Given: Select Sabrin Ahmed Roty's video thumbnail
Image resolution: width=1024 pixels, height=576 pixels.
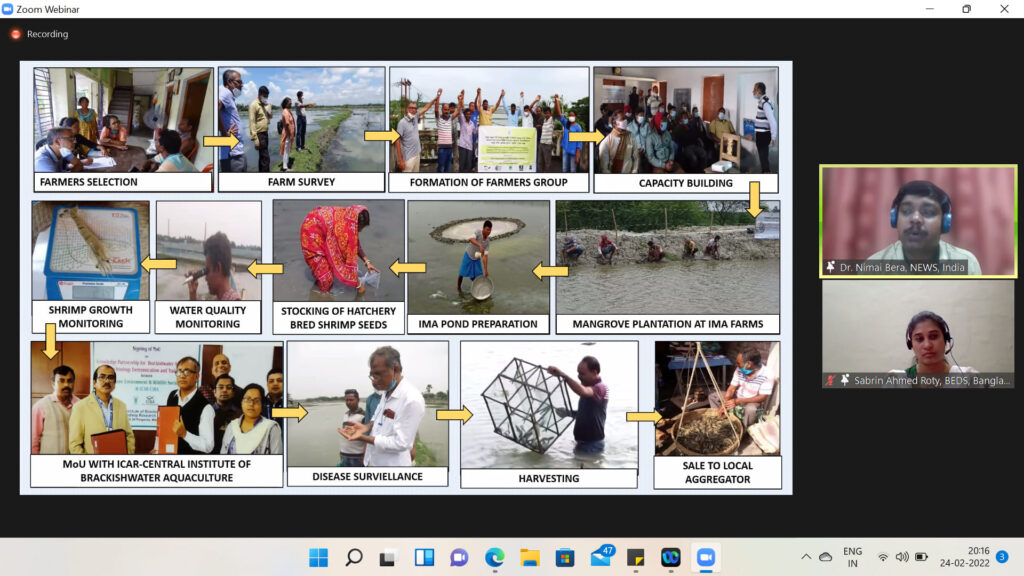Looking at the screenshot, I should [918, 334].
